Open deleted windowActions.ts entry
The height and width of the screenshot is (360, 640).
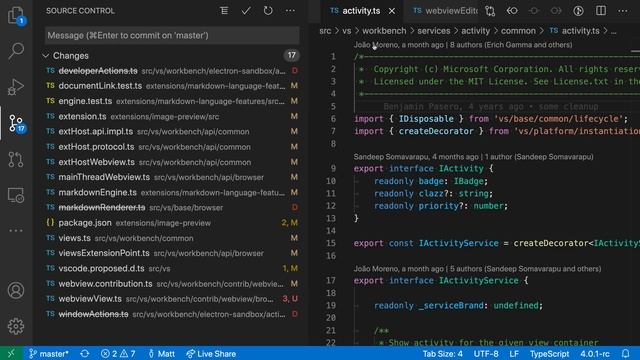coord(171,314)
